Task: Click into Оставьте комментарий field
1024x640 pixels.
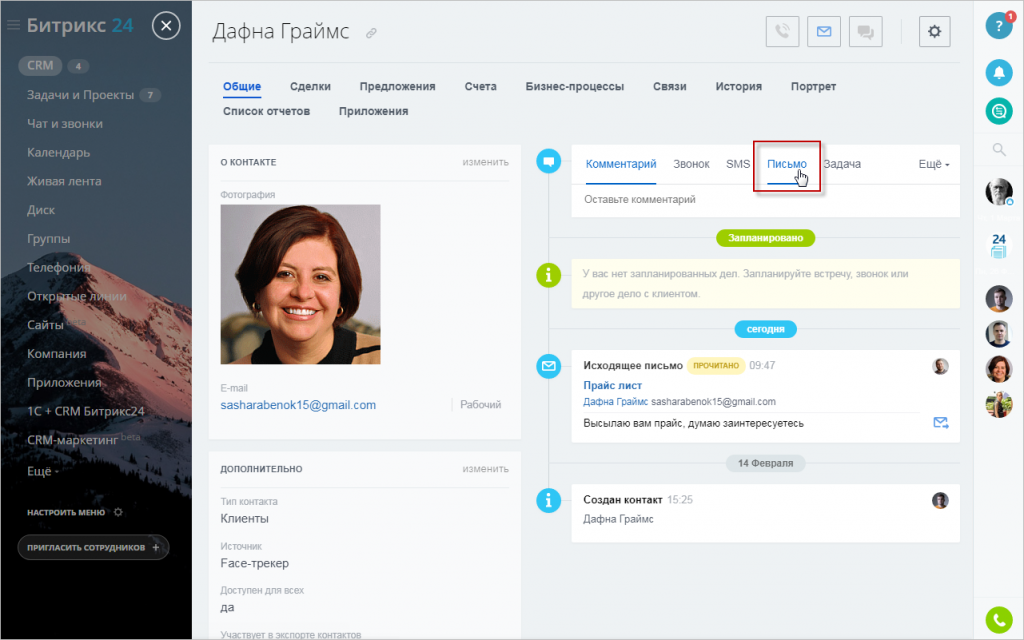Action: (765, 200)
